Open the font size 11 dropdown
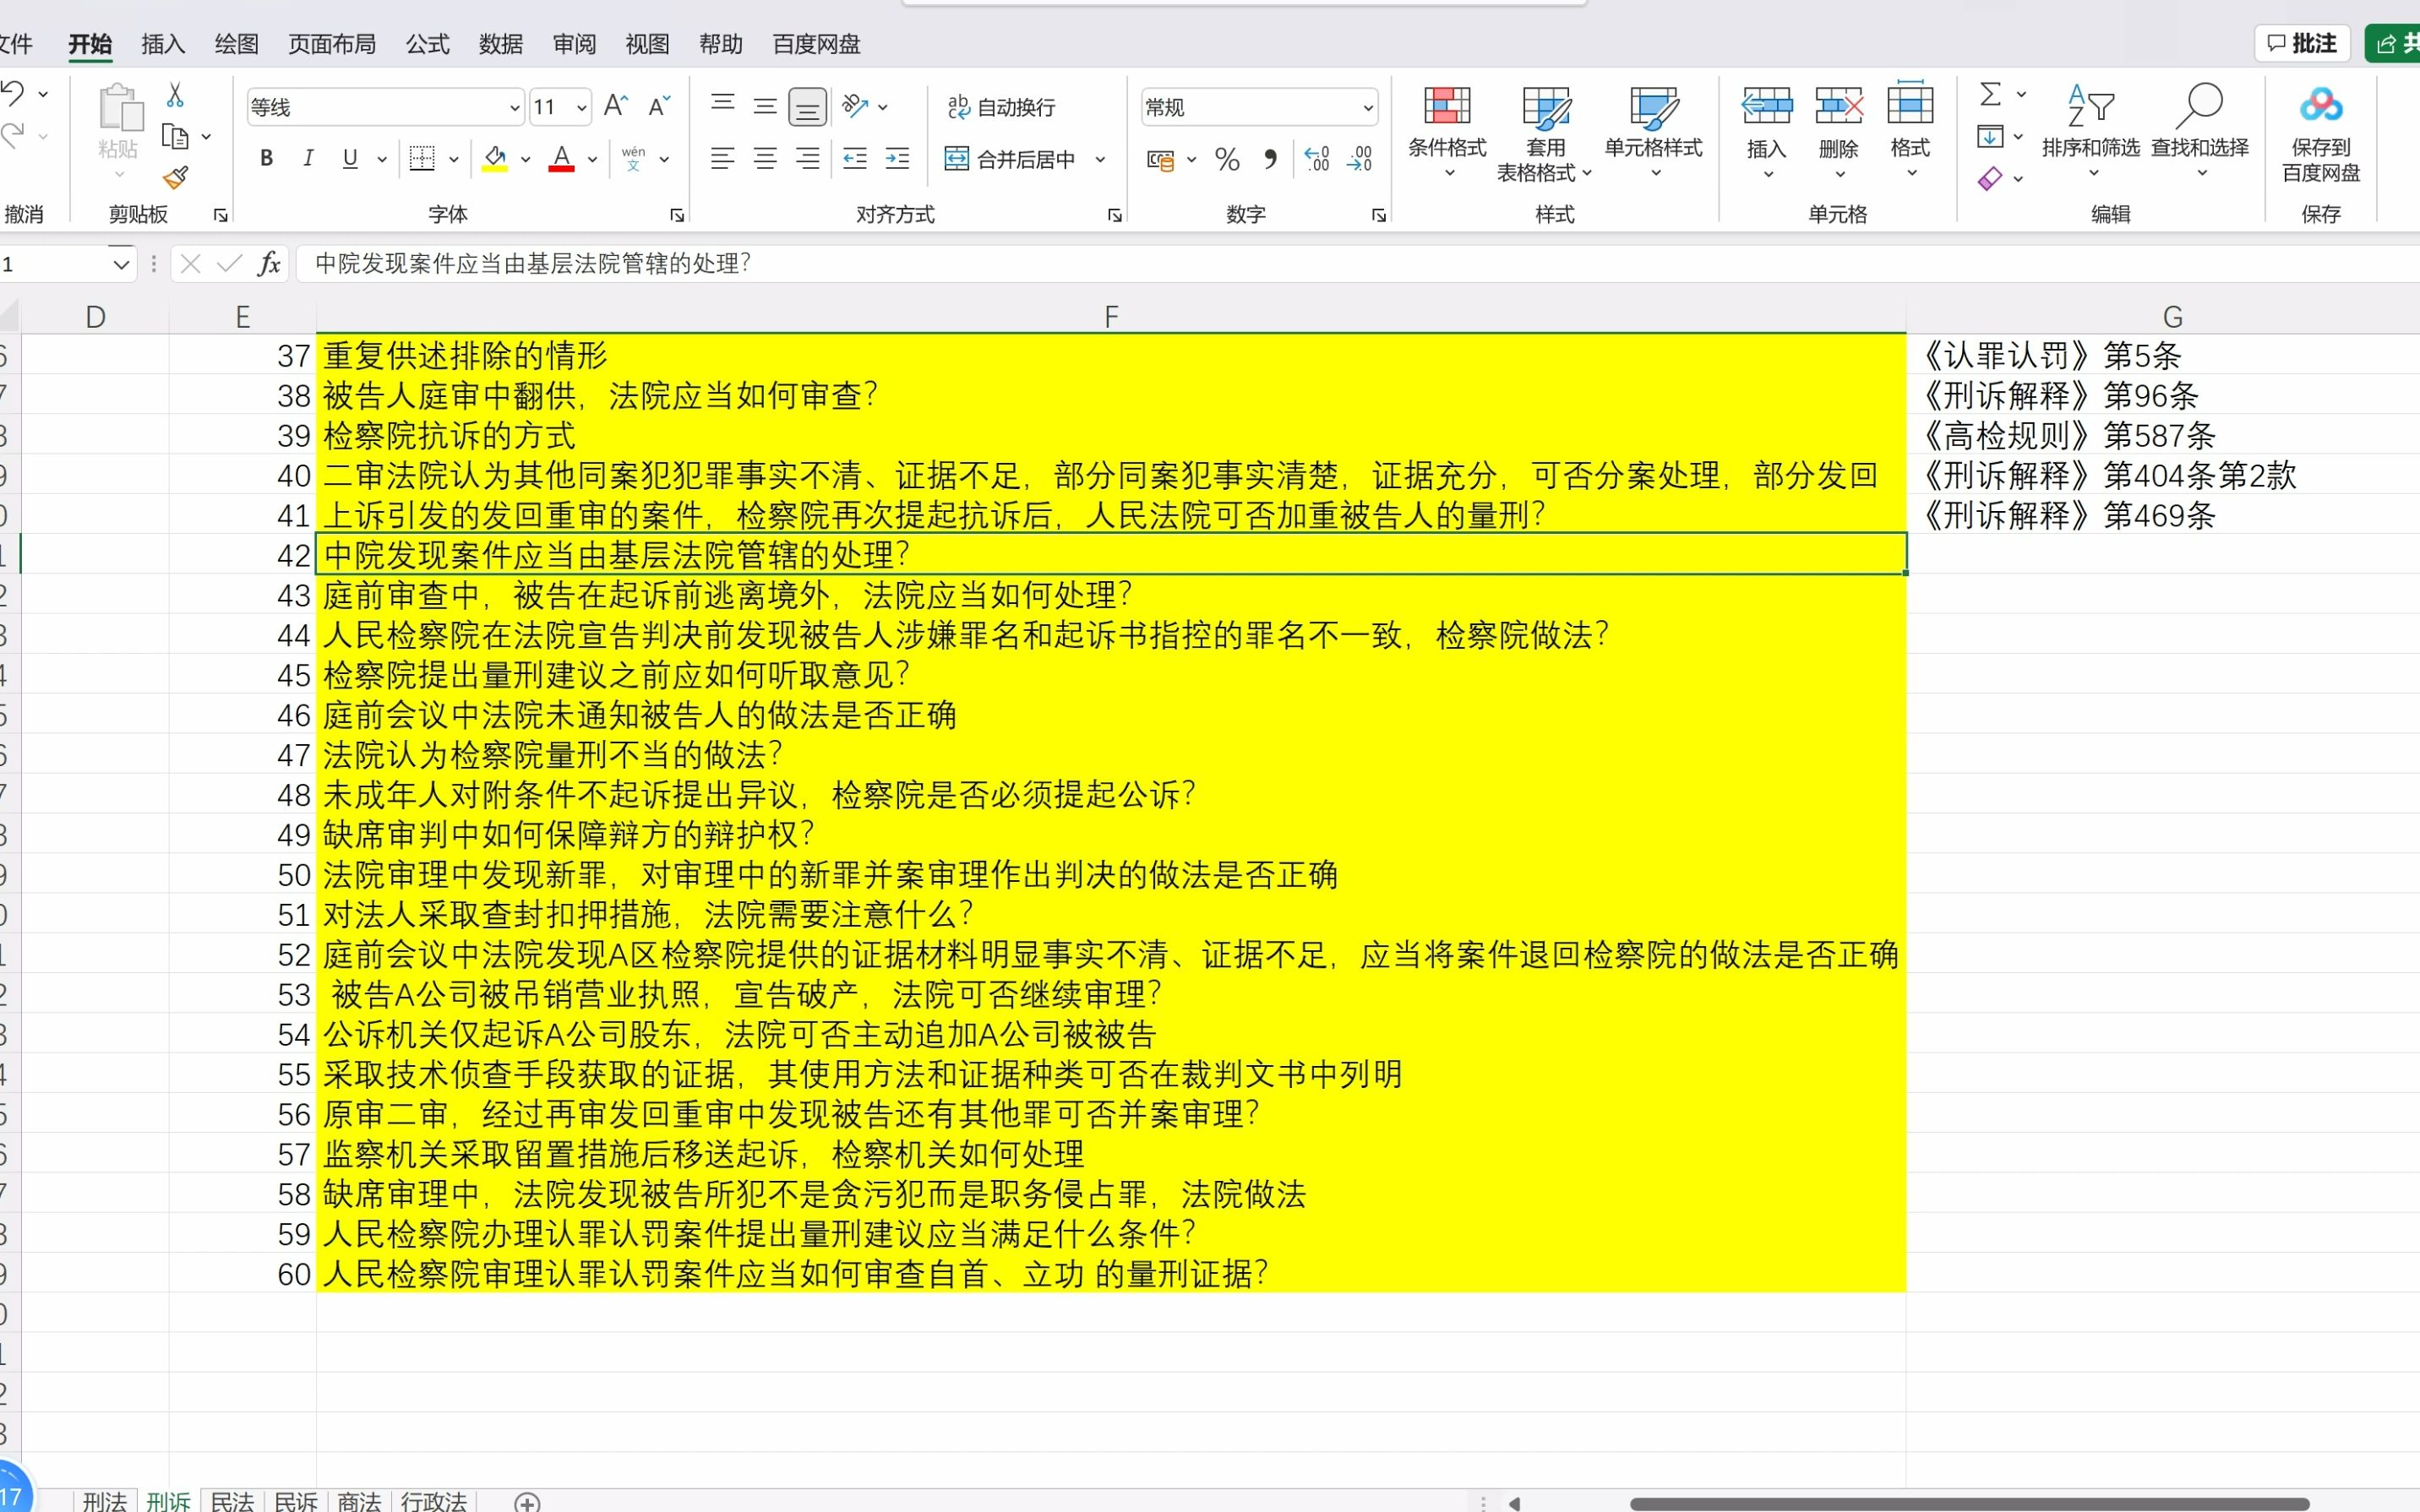Viewport: 2420px width, 1512px height. click(581, 107)
